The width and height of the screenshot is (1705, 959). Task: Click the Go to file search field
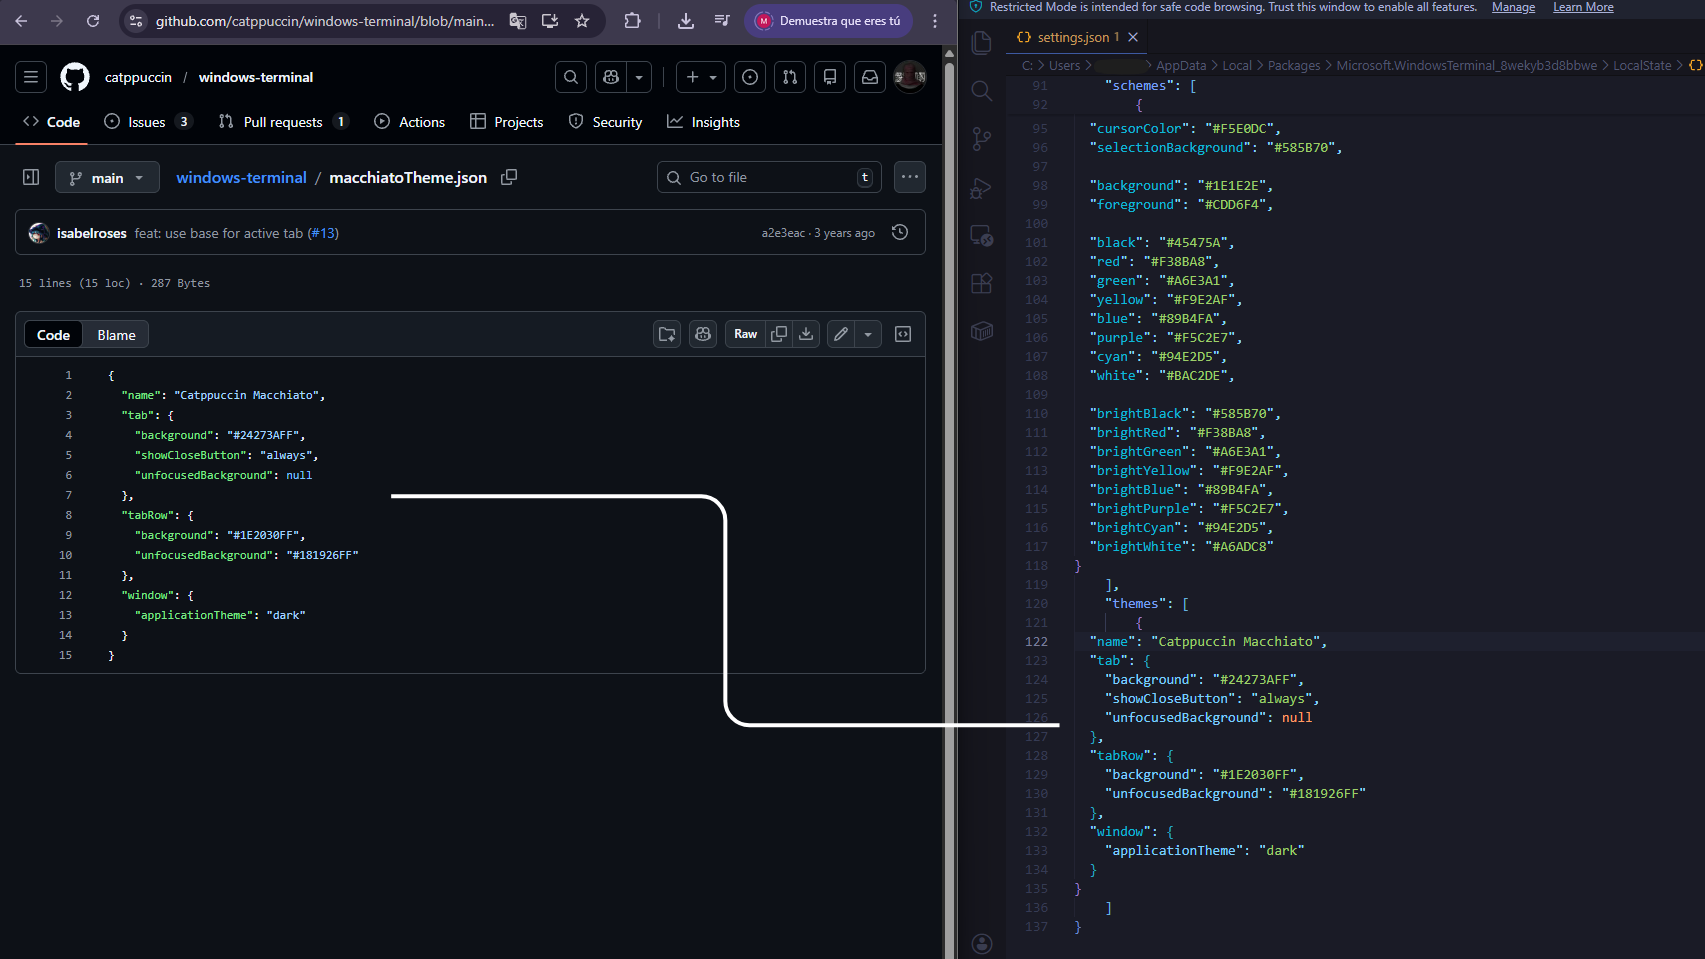pos(769,177)
